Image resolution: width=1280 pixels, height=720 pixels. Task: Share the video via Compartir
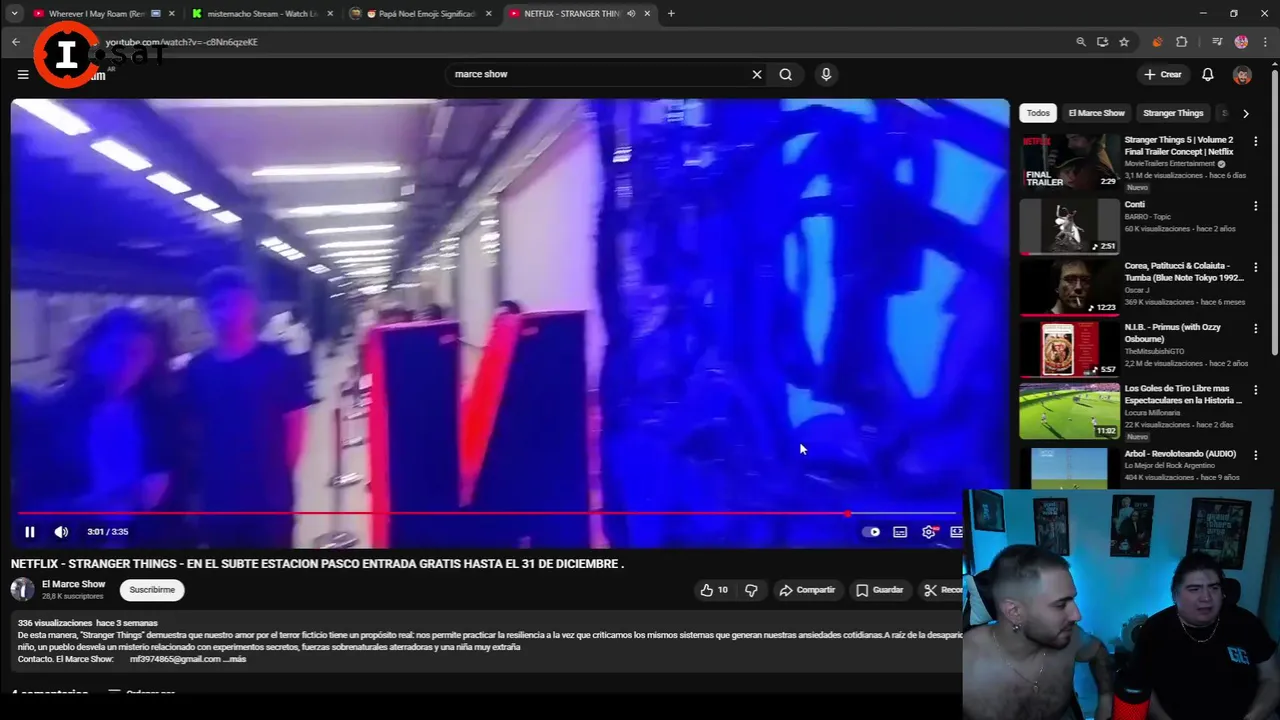coord(807,590)
